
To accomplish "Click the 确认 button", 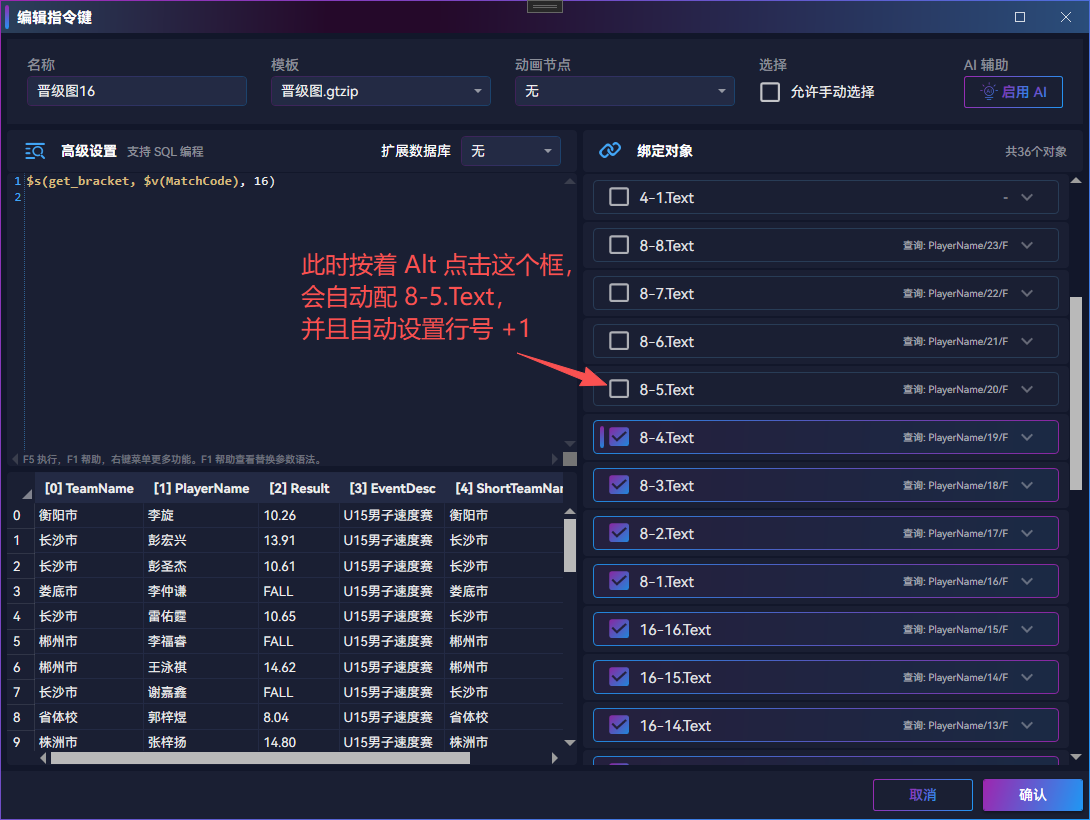I will [x=1032, y=794].
